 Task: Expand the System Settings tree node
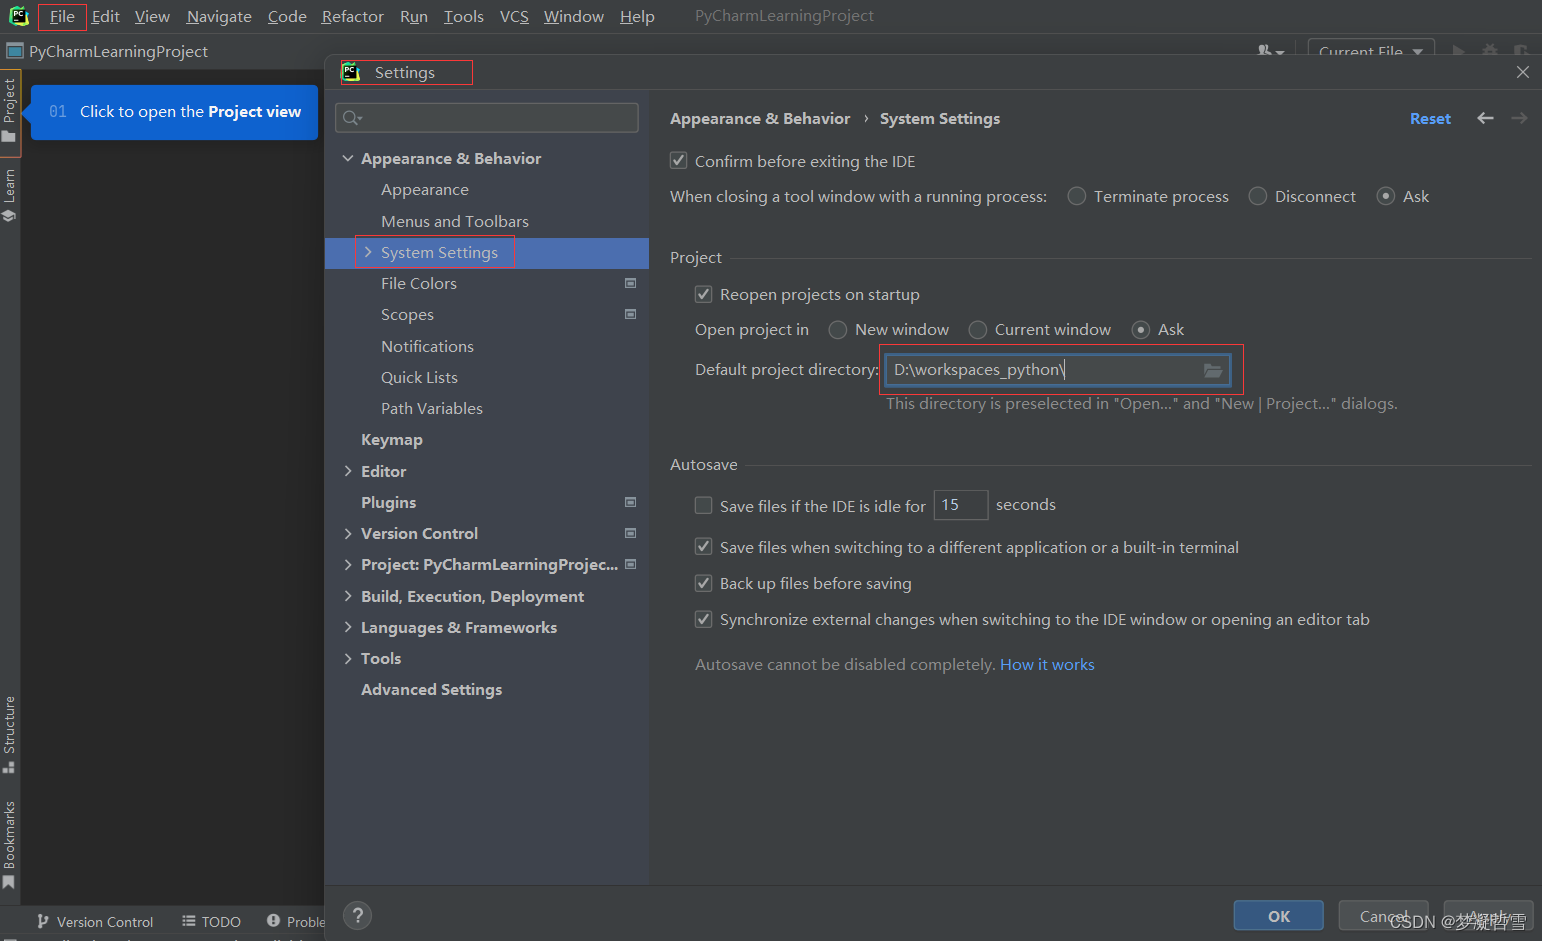tap(368, 252)
